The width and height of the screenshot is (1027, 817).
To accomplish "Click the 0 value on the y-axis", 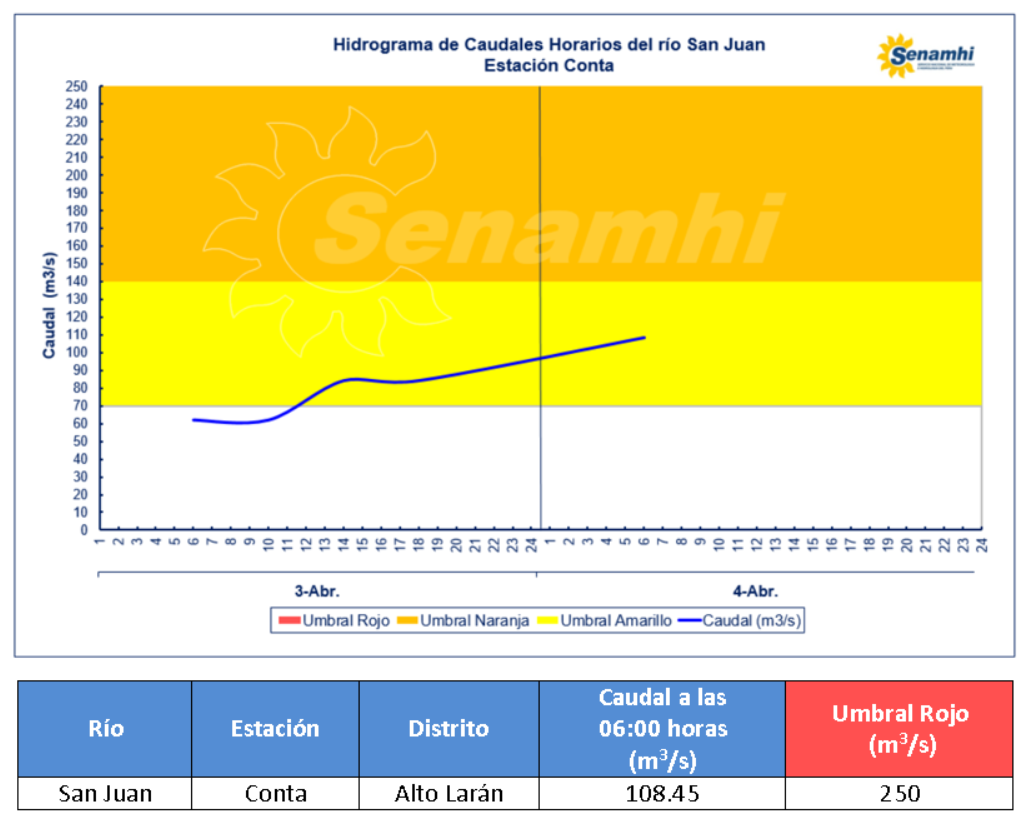I will [x=84, y=529].
